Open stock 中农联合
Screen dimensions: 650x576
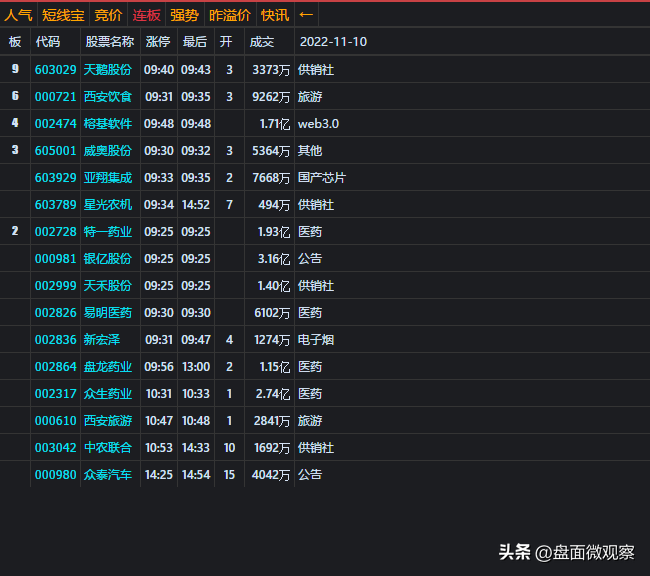108,447
